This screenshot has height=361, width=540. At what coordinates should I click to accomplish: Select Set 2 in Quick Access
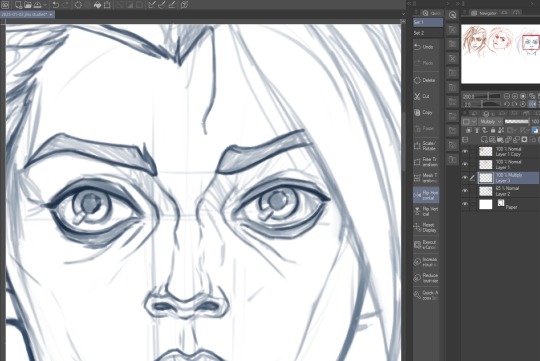coord(428,33)
